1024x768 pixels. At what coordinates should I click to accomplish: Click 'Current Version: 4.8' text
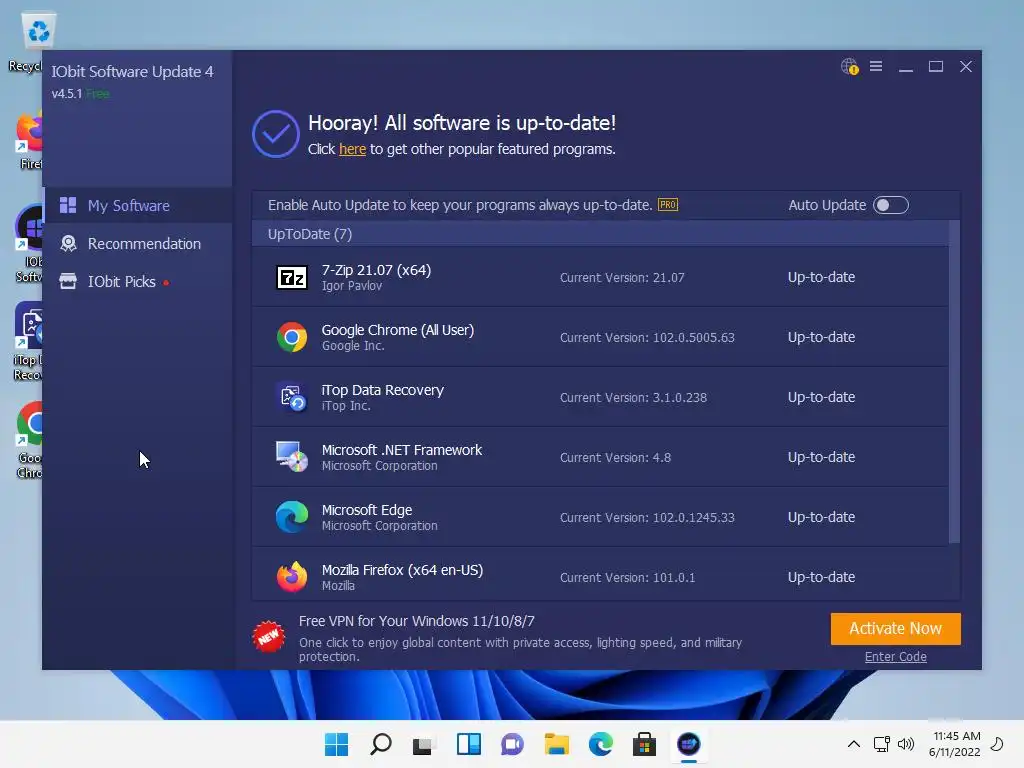tap(615, 458)
